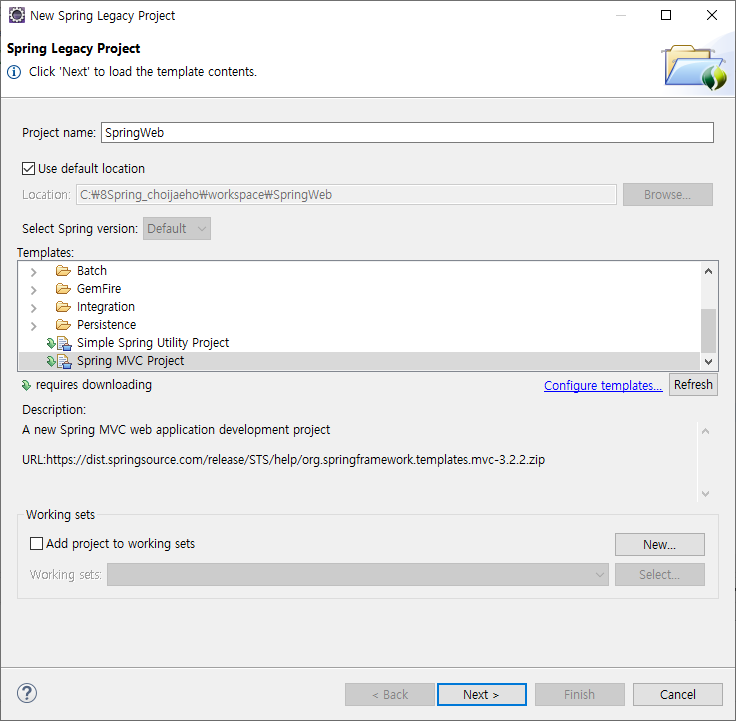This screenshot has width=736, height=721.
Task: Click the Integration folder icon
Action: click(63, 307)
